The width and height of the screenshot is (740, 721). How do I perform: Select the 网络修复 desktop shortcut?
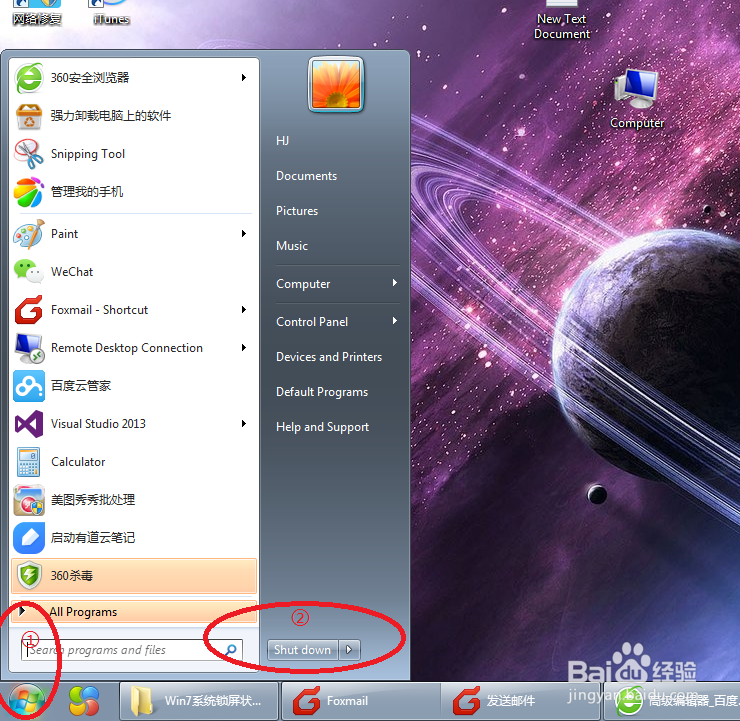[37, 13]
